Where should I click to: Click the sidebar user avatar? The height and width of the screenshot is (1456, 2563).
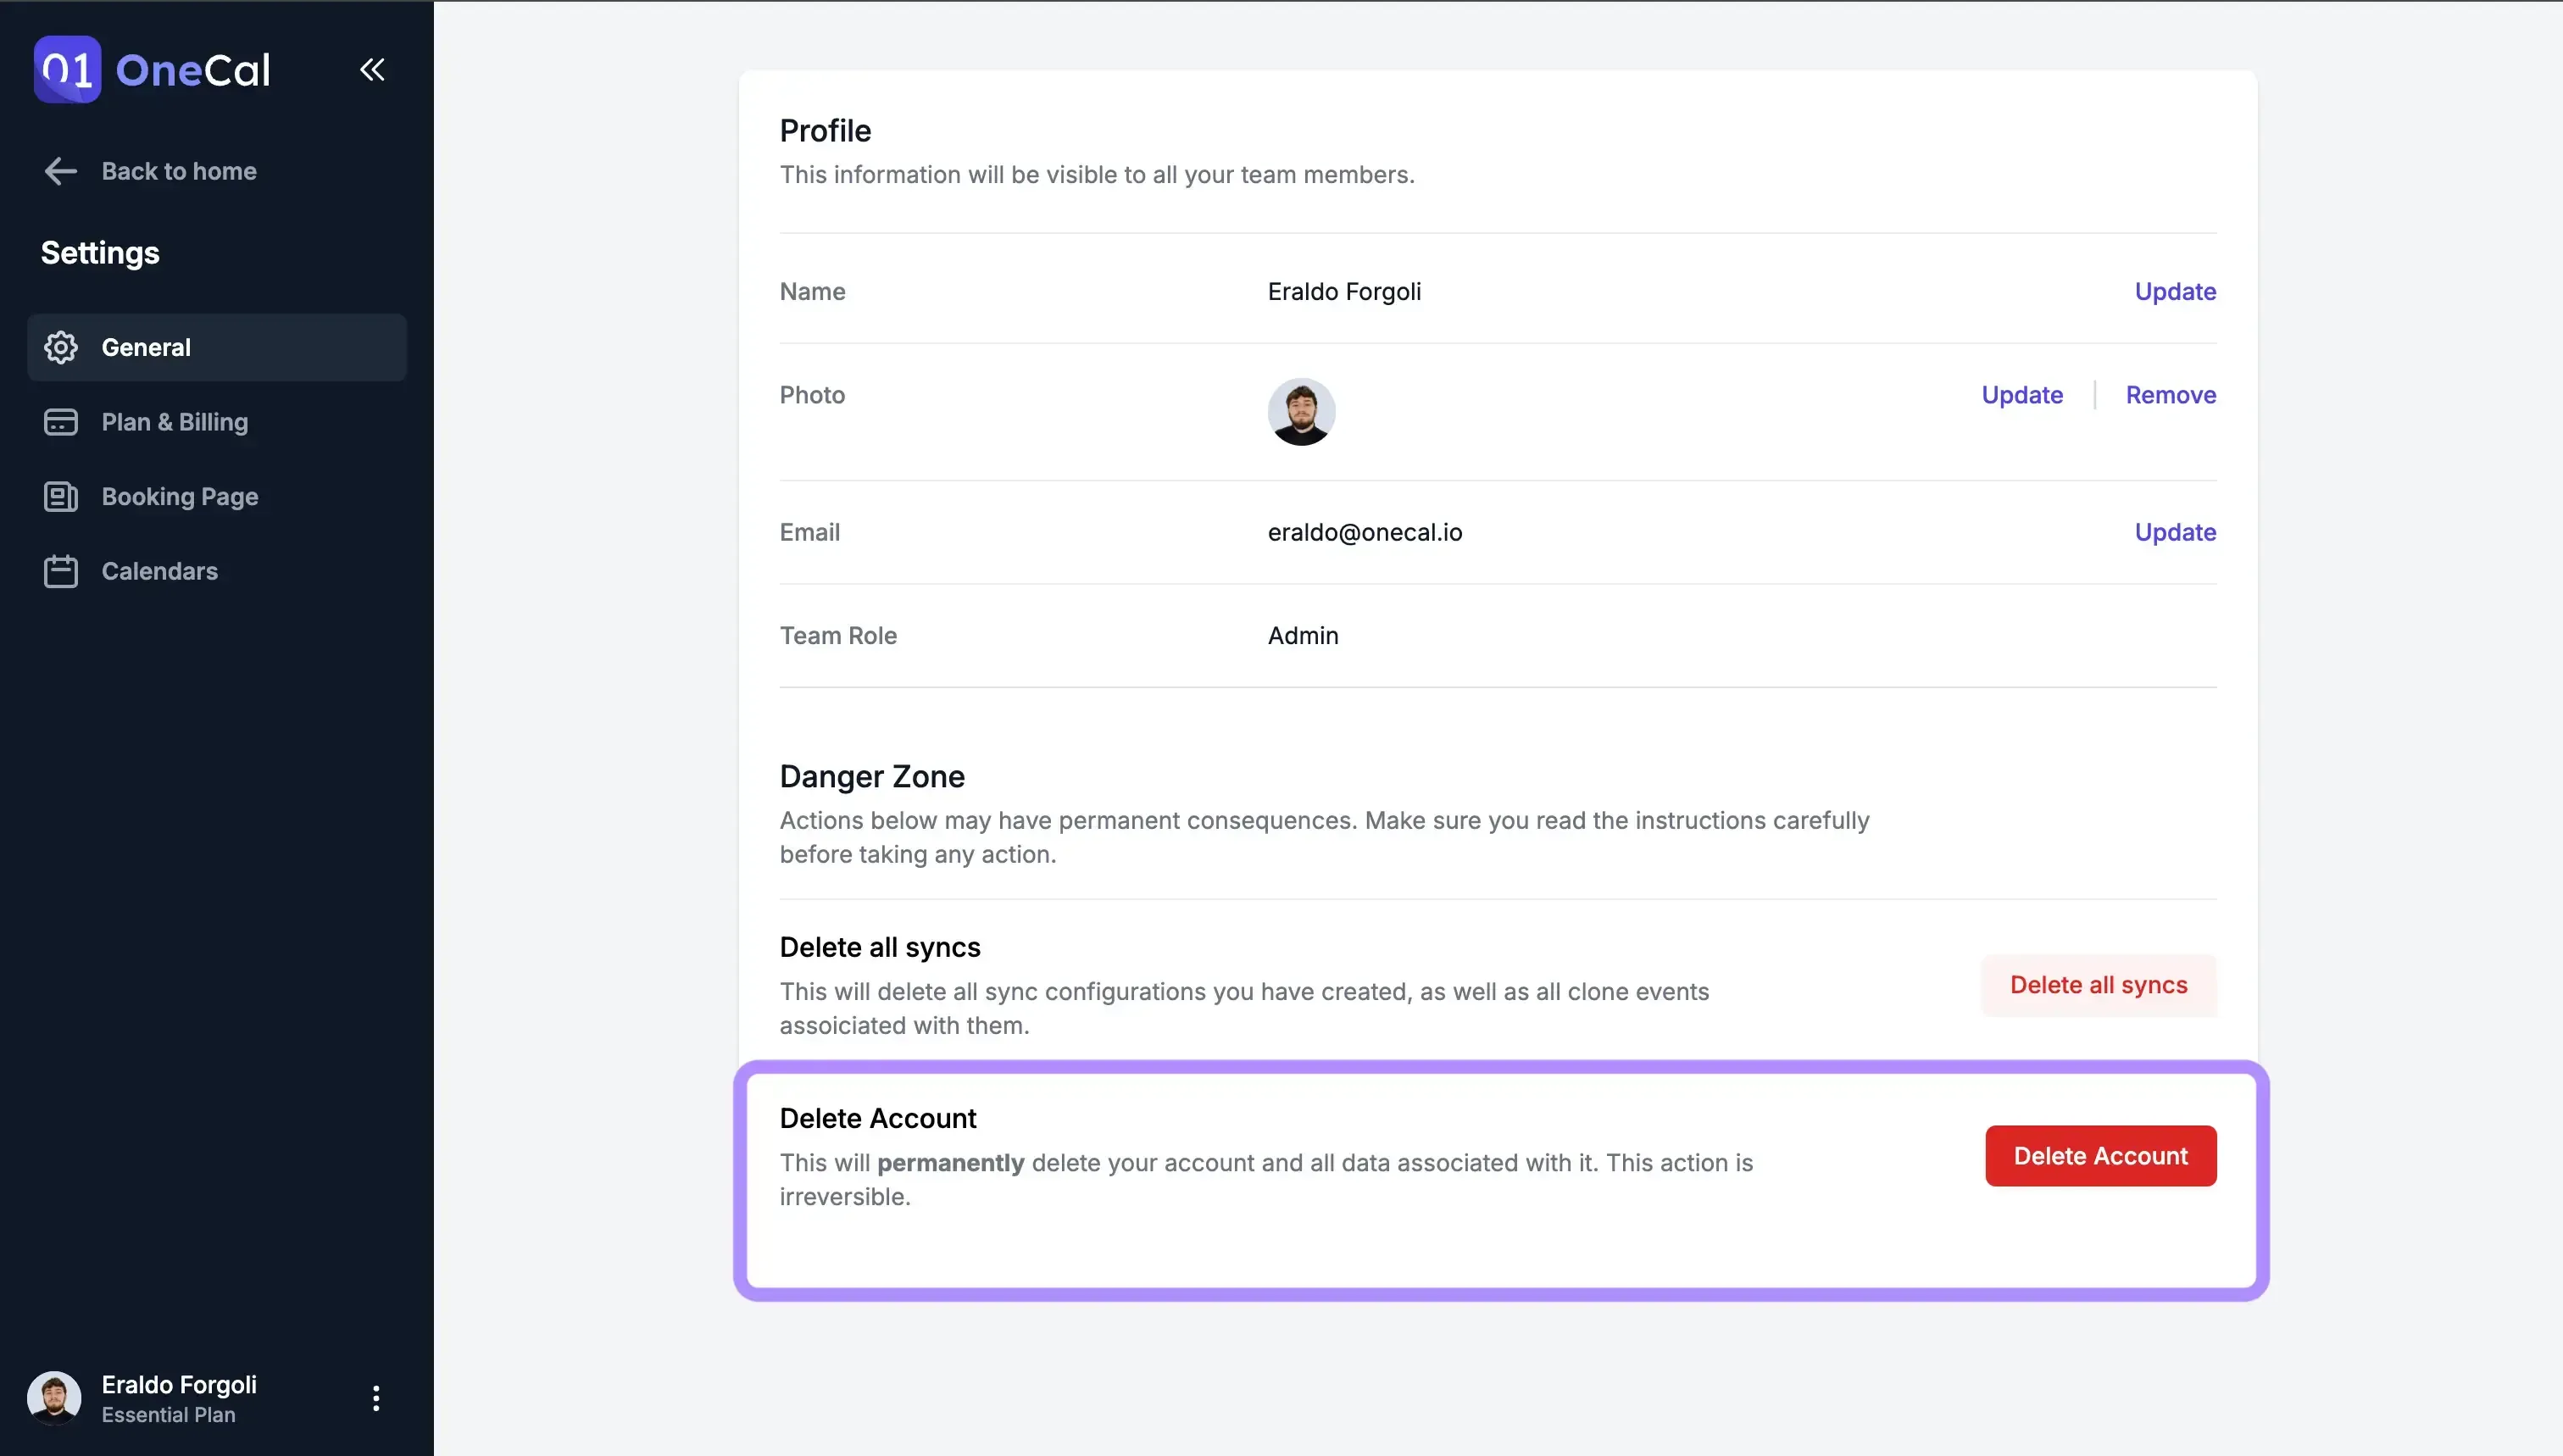coord(54,1398)
